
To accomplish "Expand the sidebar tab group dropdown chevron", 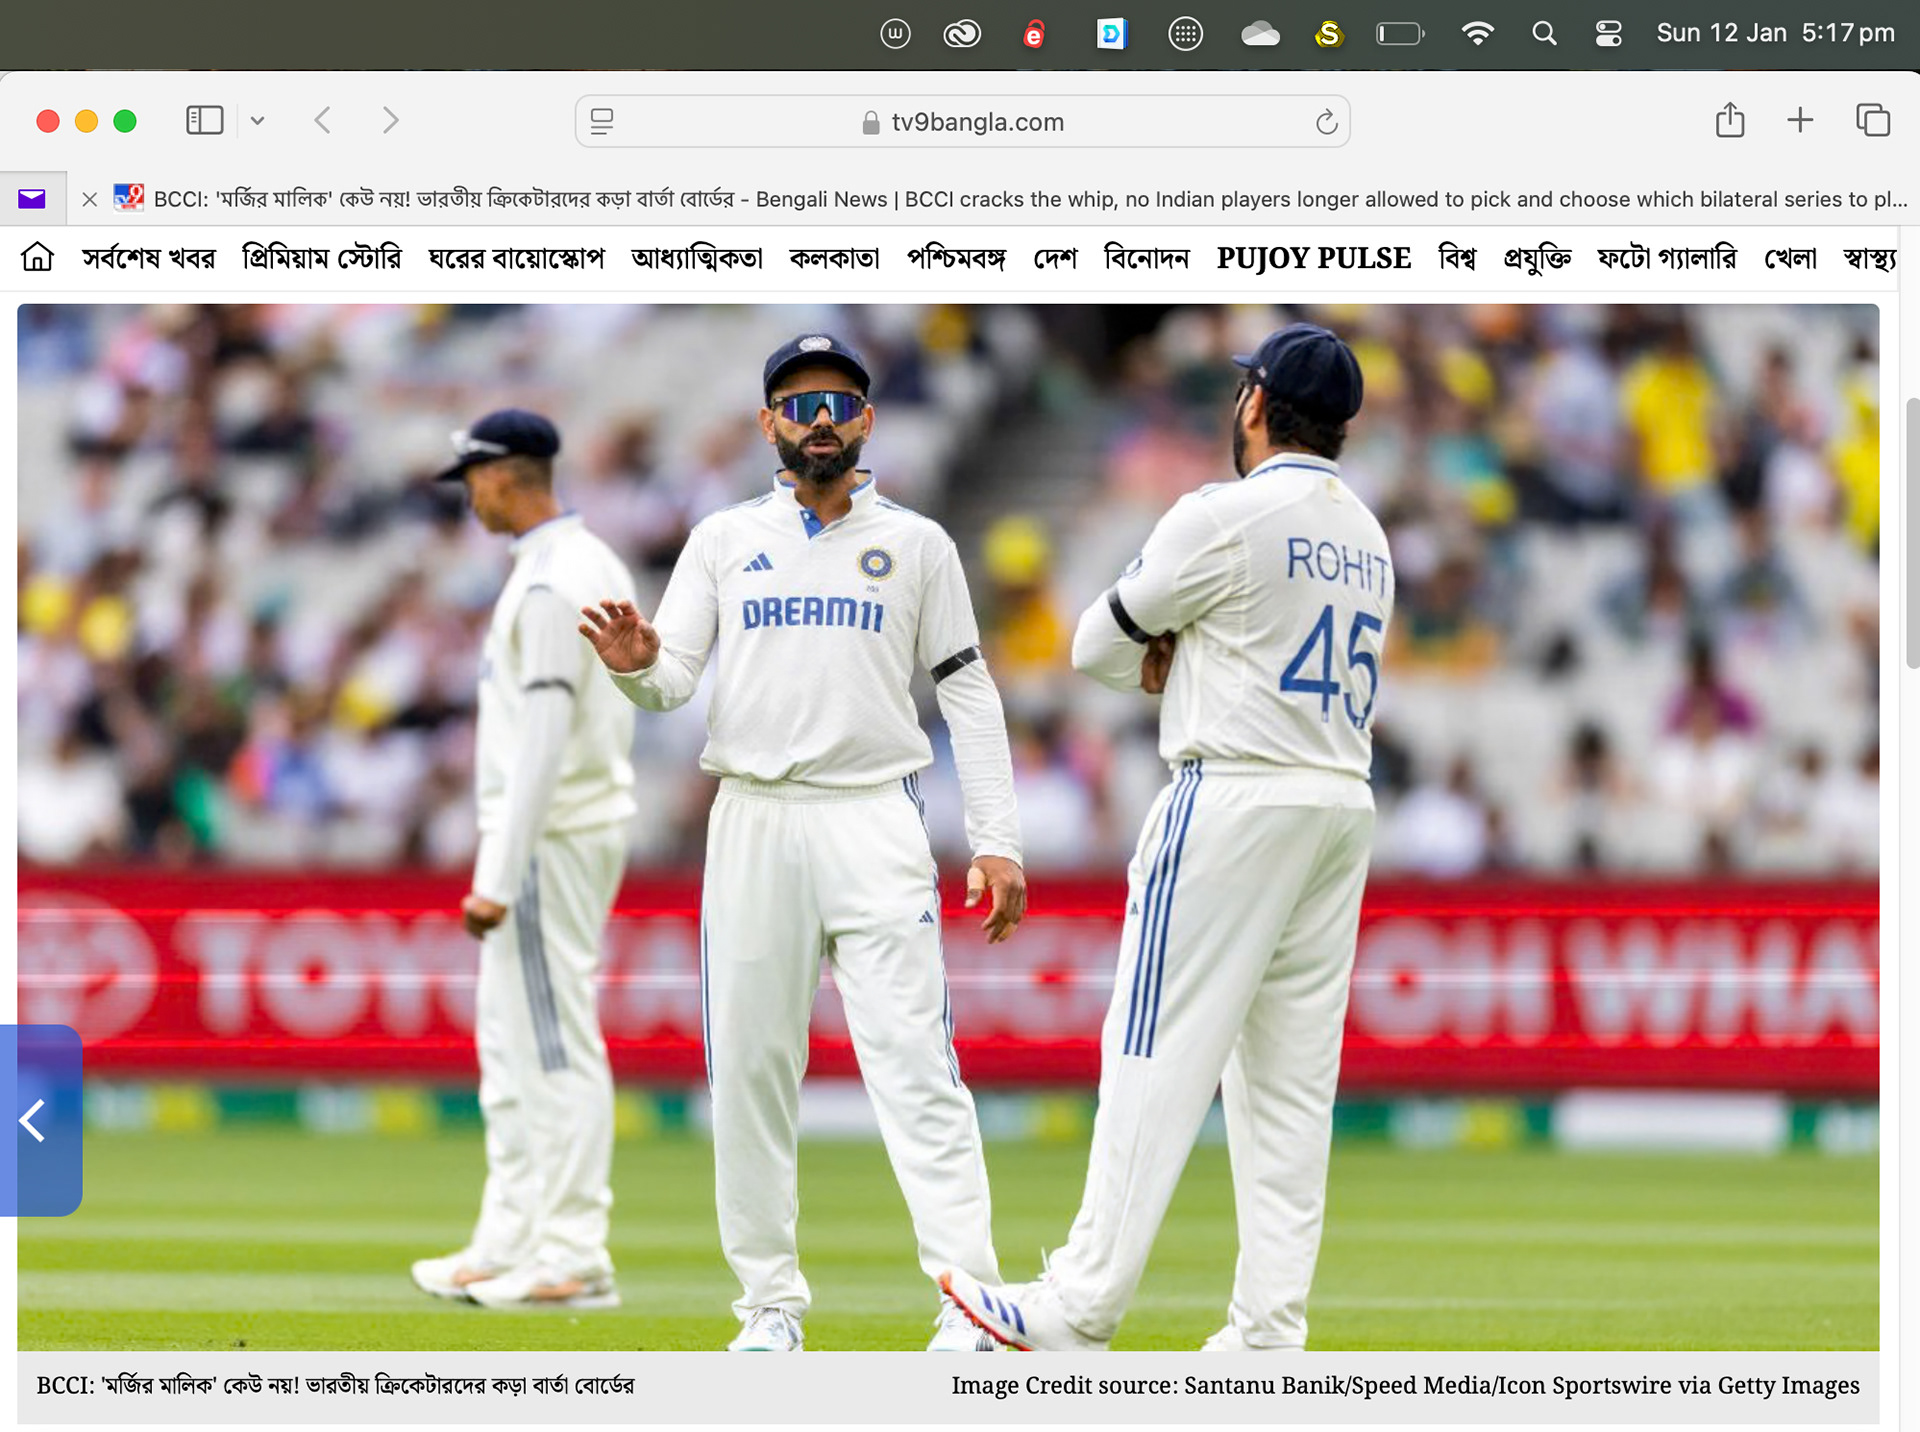I will point(257,121).
